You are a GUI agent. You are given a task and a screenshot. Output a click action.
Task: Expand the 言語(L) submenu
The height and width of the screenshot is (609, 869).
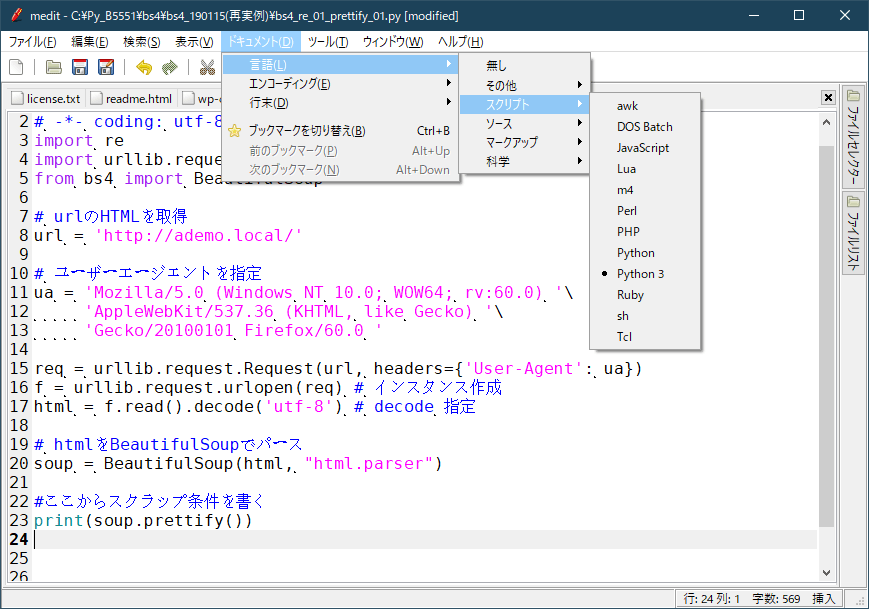tap(340, 65)
